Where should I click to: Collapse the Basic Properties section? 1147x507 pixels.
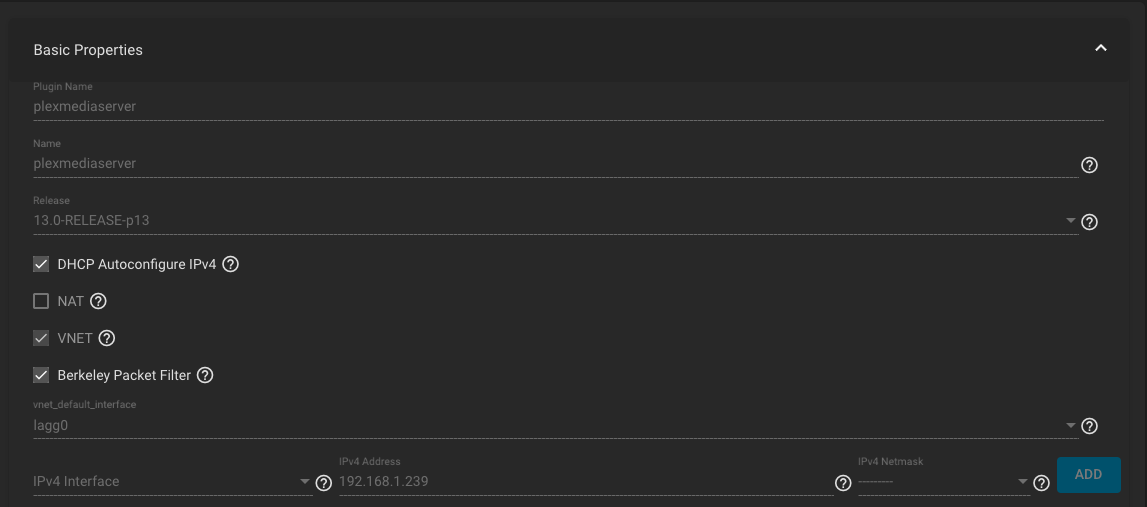coord(1100,48)
